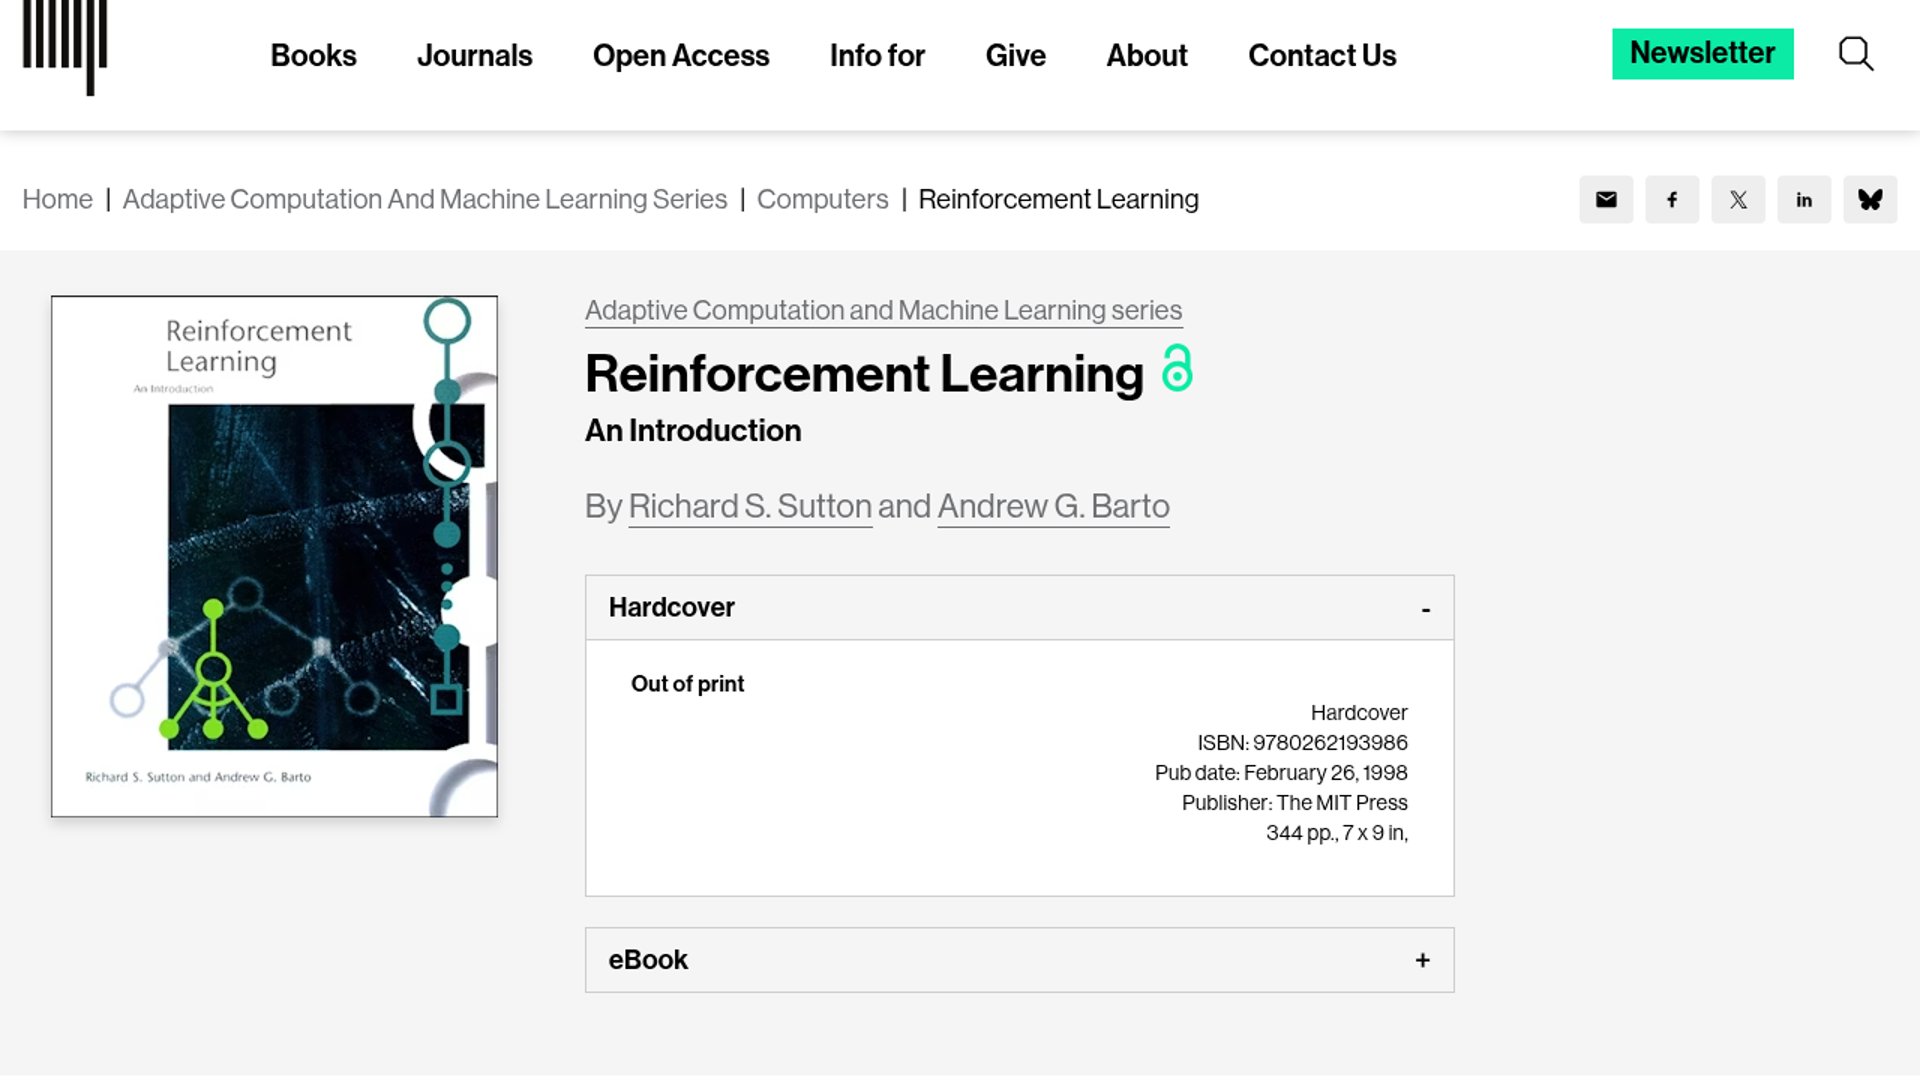Image resolution: width=1920 pixels, height=1080 pixels.
Task: Share page on Bluesky butterfly icon
Action: click(1870, 200)
